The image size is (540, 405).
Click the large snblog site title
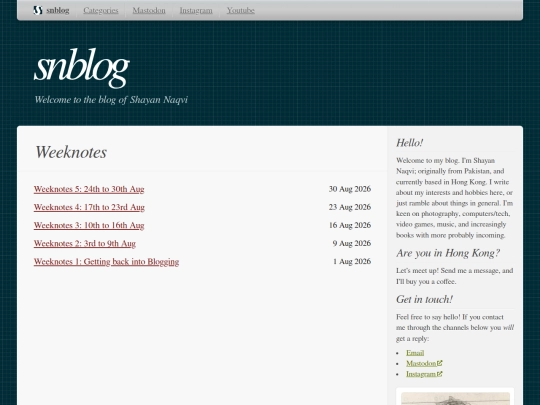coord(82,68)
